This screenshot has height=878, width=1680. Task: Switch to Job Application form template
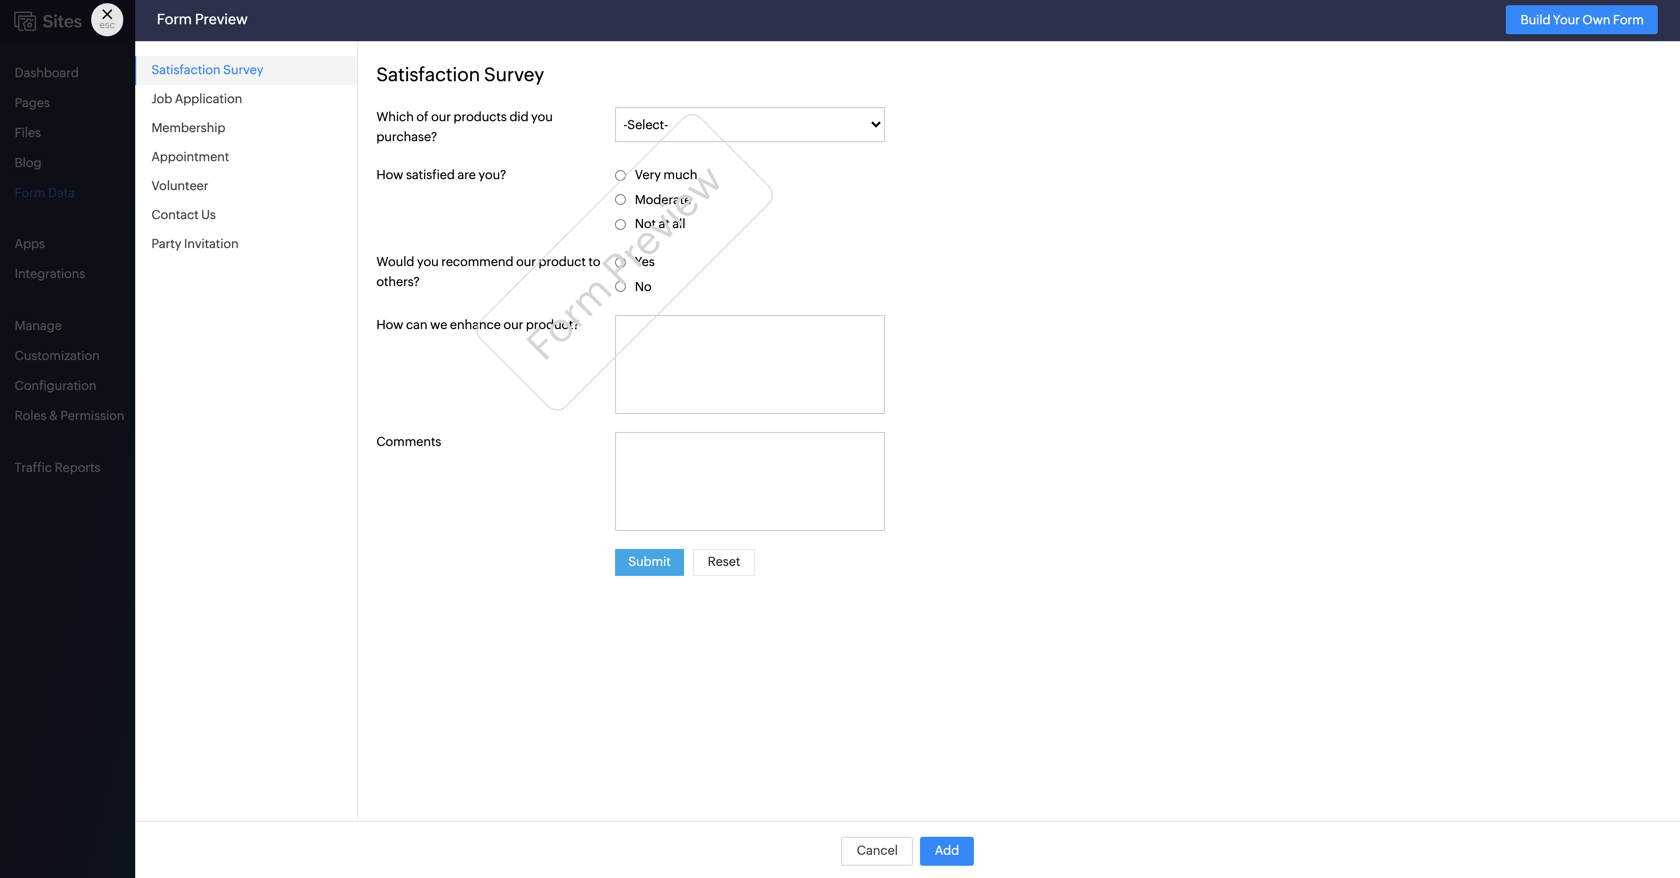[x=196, y=99]
